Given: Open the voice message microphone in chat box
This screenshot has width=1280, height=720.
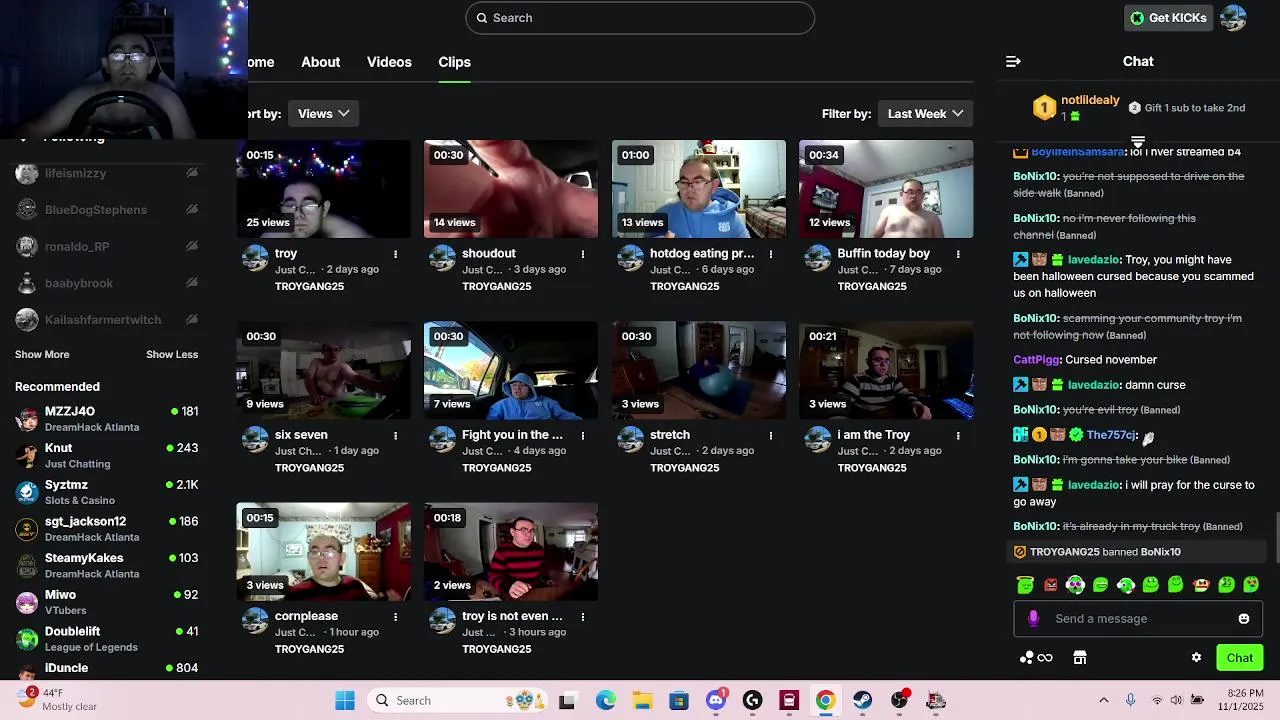Looking at the screenshot, I should [1033, 619].
